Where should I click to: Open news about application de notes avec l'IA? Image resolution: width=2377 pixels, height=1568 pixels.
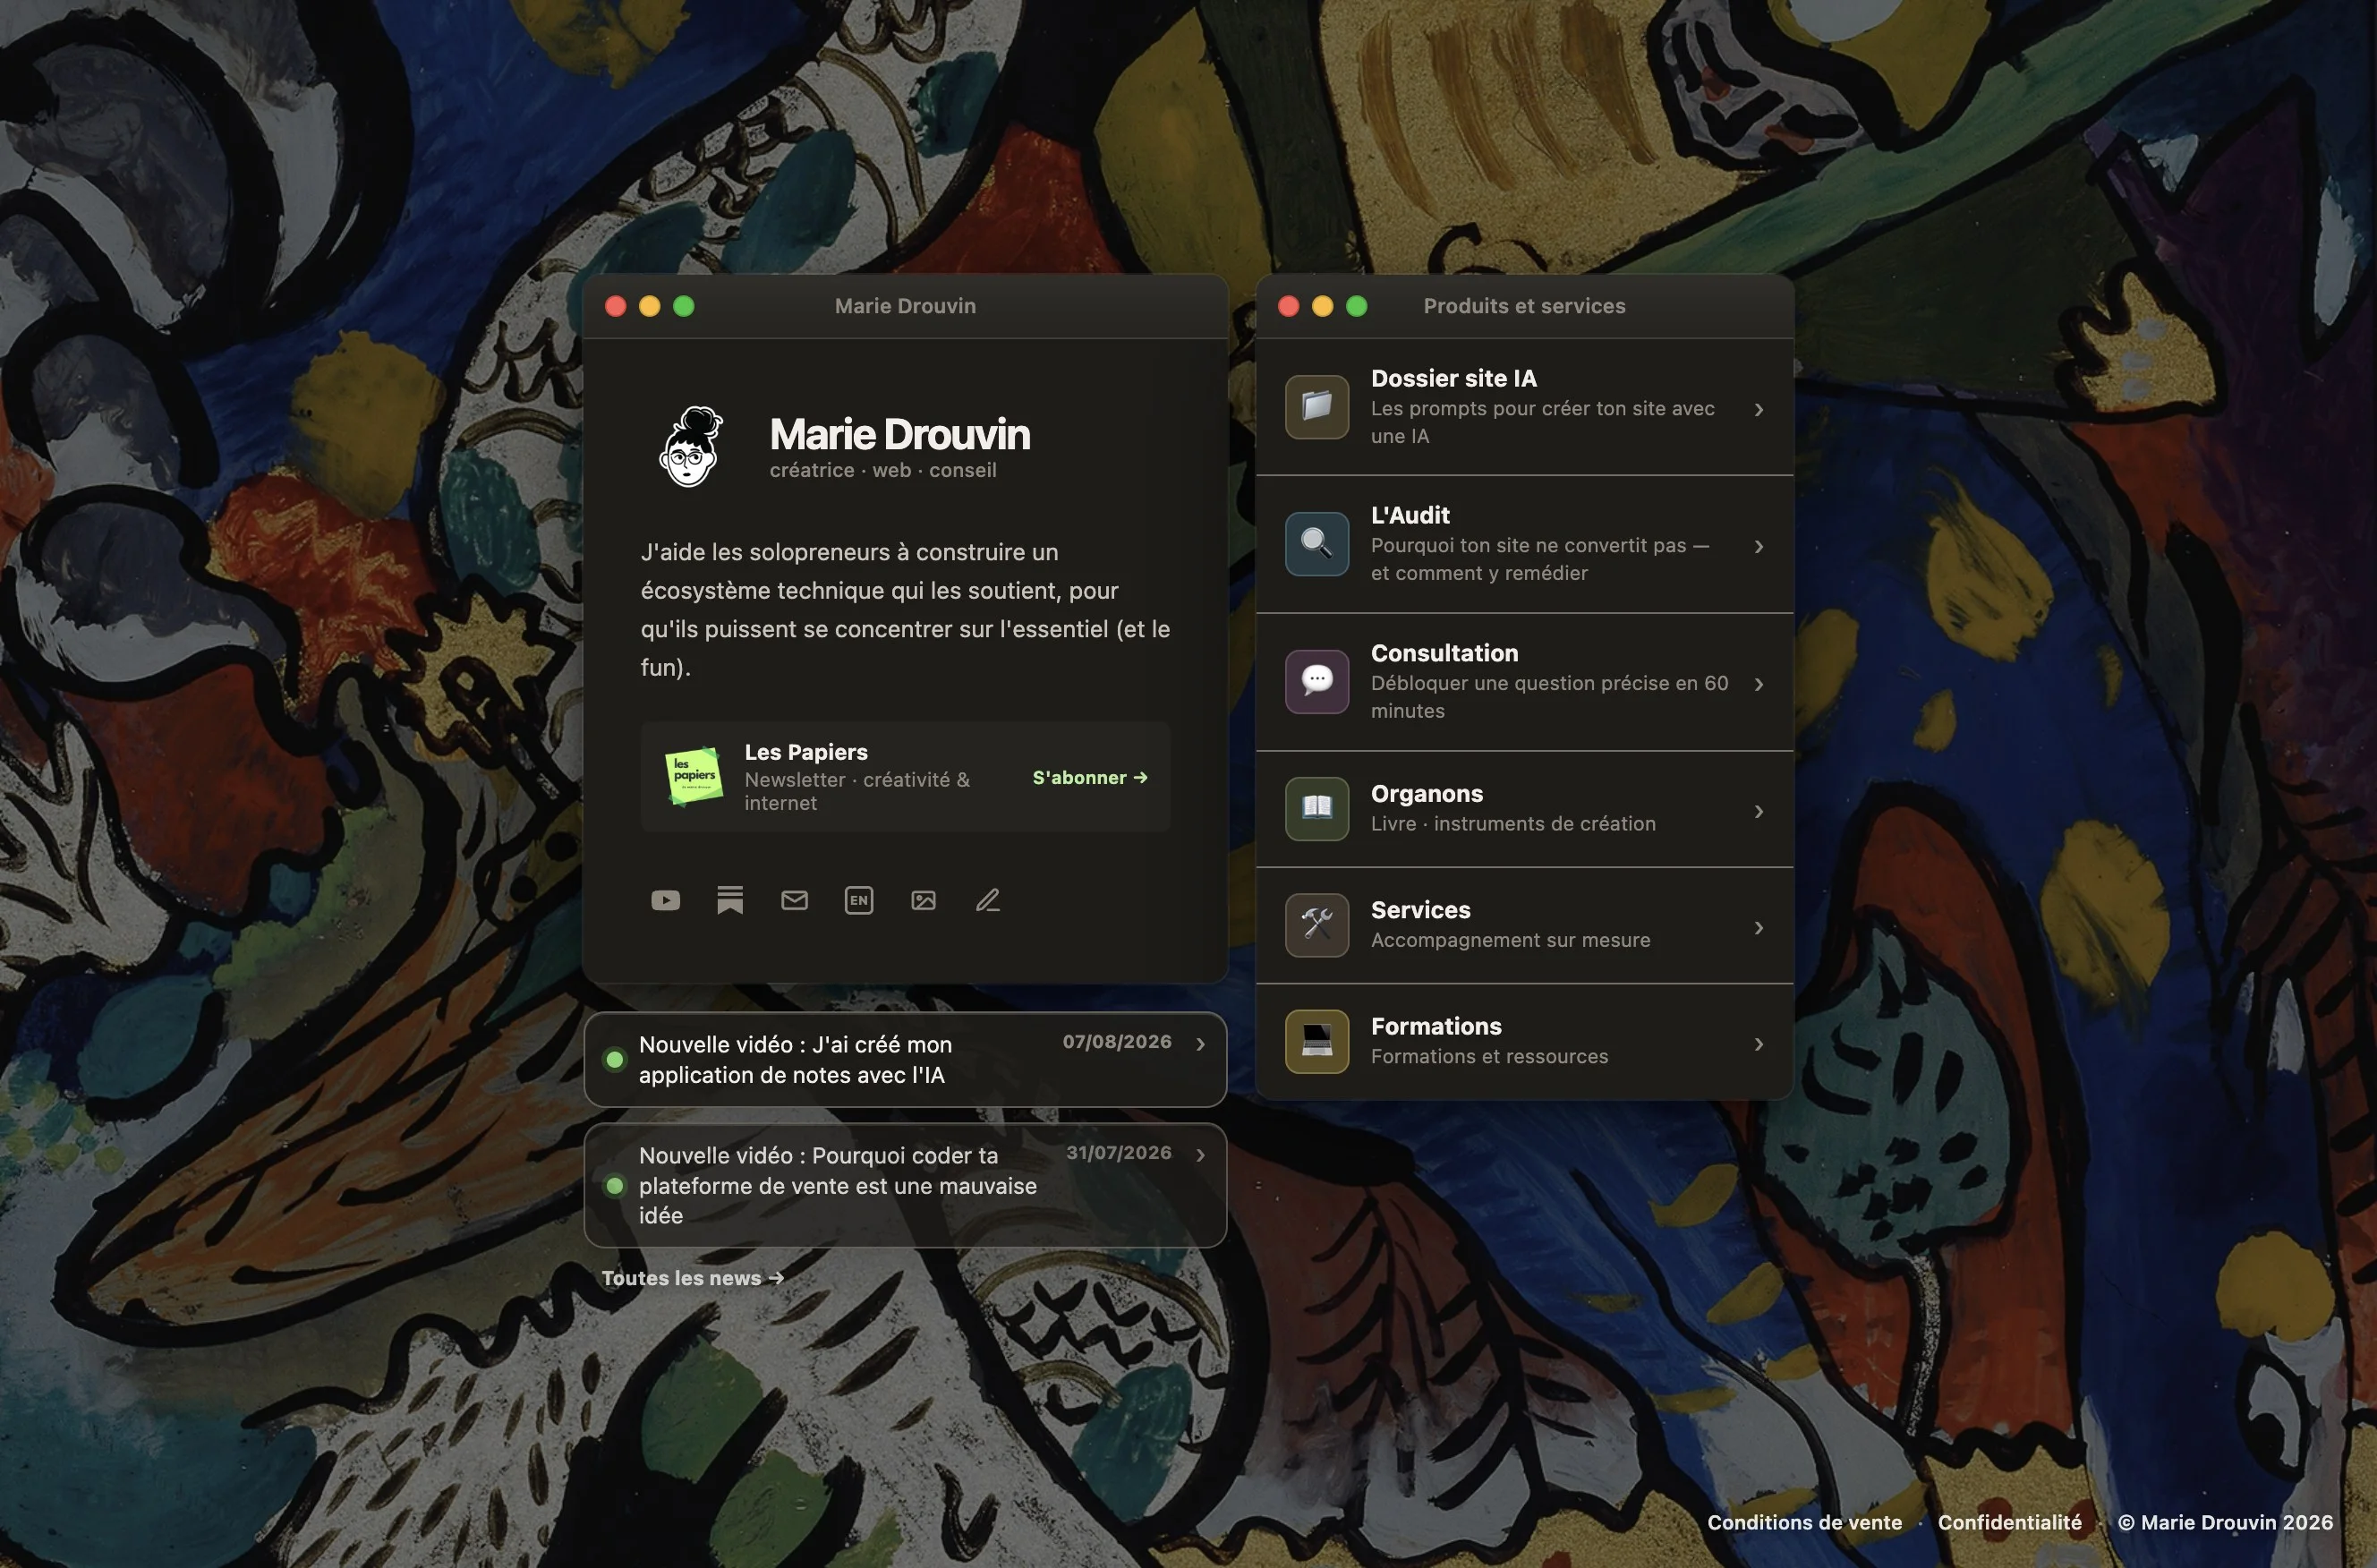click(905, 1059)
